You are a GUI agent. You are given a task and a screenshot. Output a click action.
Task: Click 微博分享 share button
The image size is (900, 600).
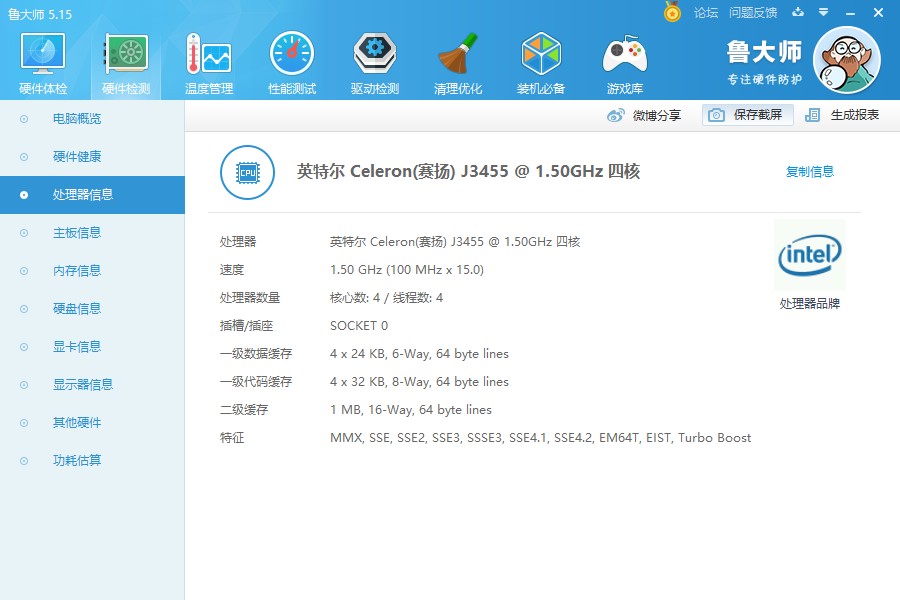point(643,115)
